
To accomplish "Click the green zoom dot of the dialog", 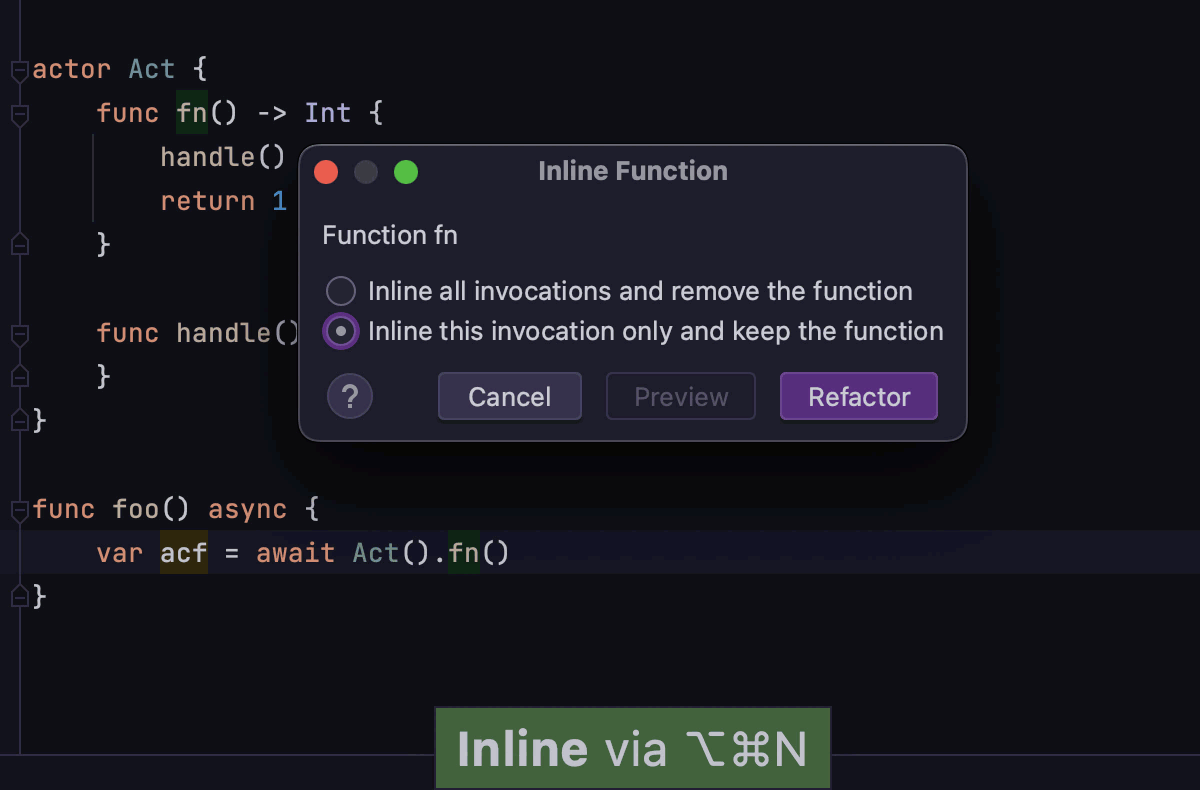I will [x=406, y=171].
